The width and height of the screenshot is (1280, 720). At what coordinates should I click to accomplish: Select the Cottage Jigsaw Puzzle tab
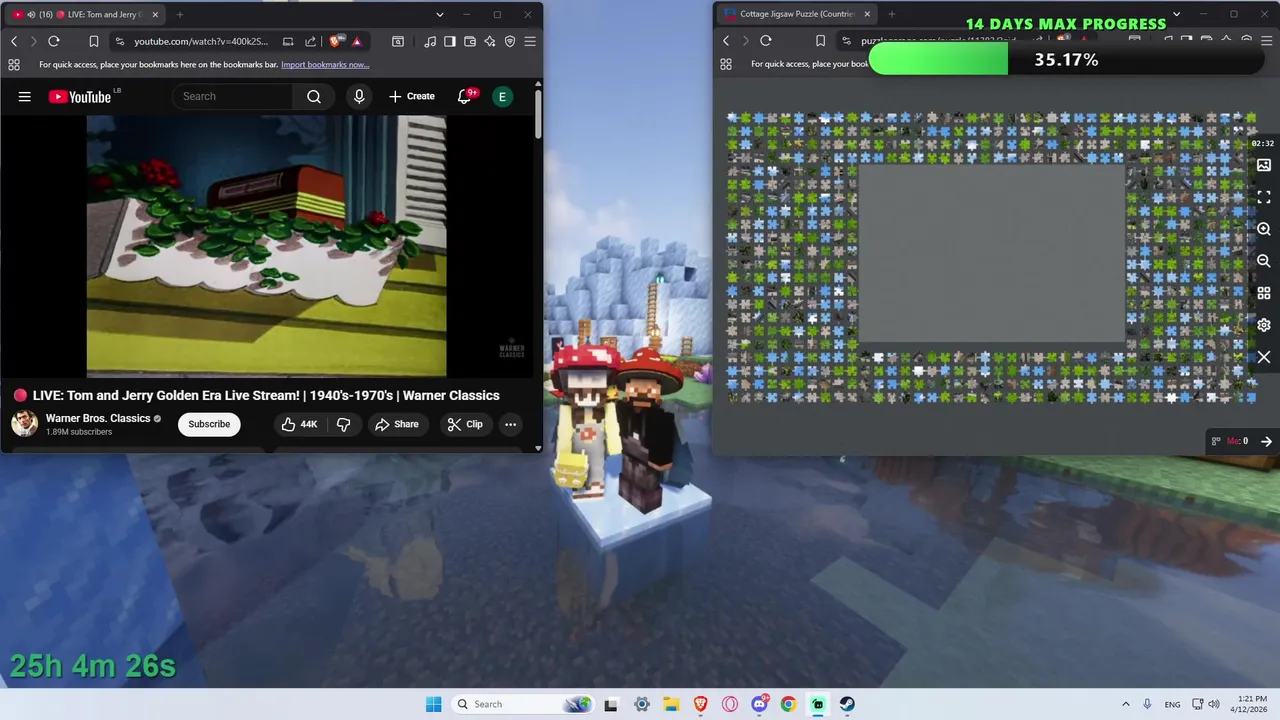pyautogui.click(x=797, y=14)
